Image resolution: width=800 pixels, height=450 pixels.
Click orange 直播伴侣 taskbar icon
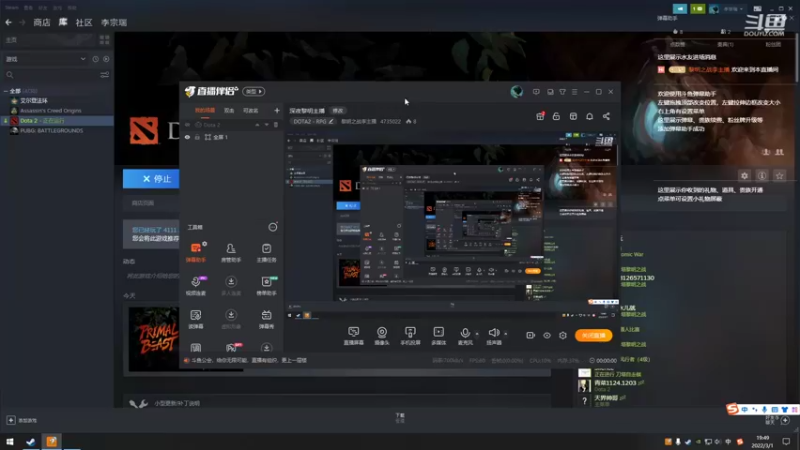click(52, 442)
